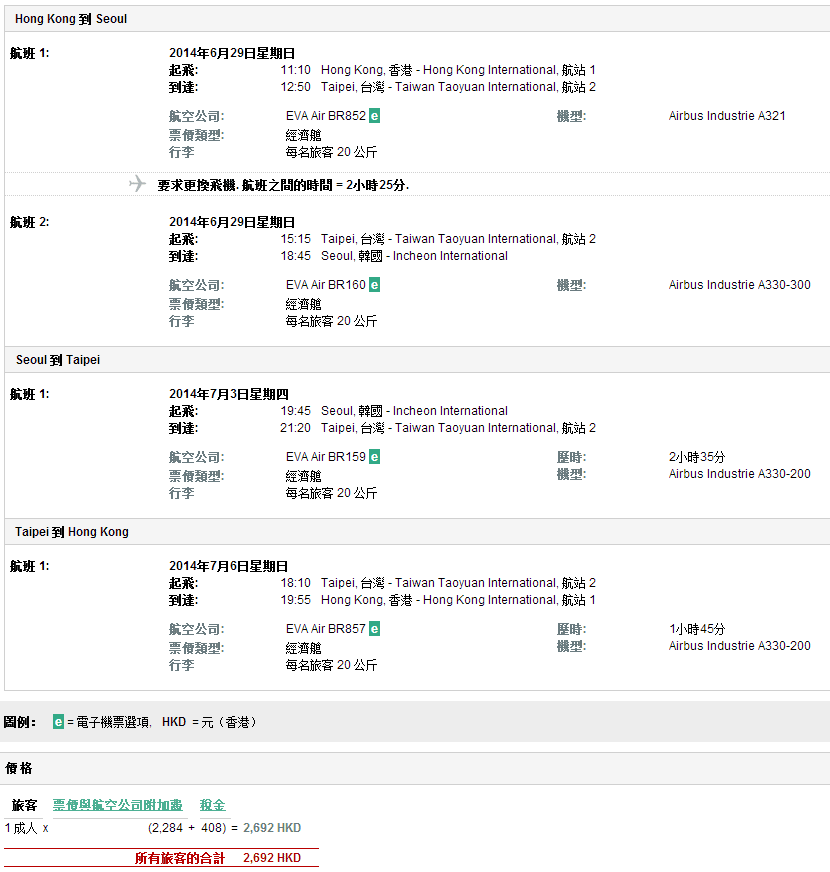The height and width of the screenshot is (872, 830).
Task: Select the Seoul 到 Taipei section header
Action: [x=58, y=360]
